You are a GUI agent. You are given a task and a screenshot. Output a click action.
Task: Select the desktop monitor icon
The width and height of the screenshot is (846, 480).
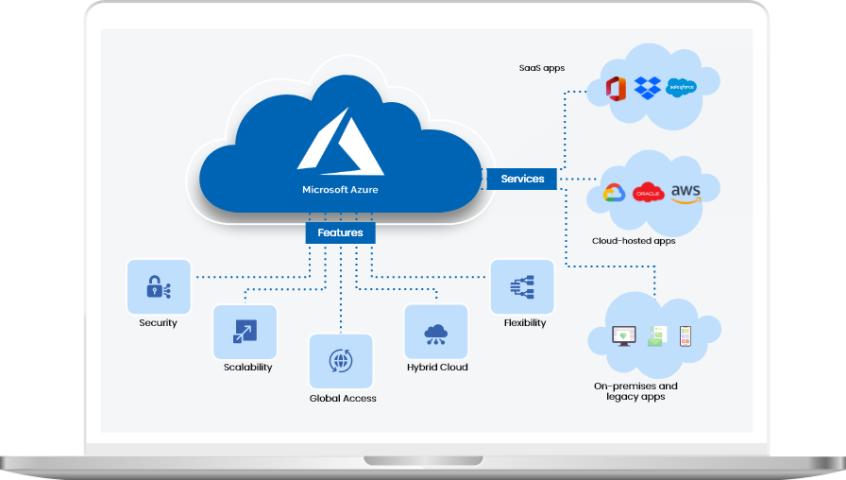(624, 337)
